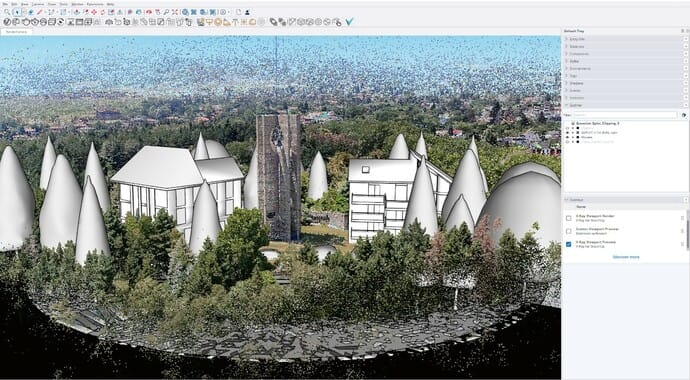Image resolution: width=690 pixels, height=380 pixels.
Task: Open options for the checked V-Ray Viewport Preview overlay
Action: click(x=683, y=244)
